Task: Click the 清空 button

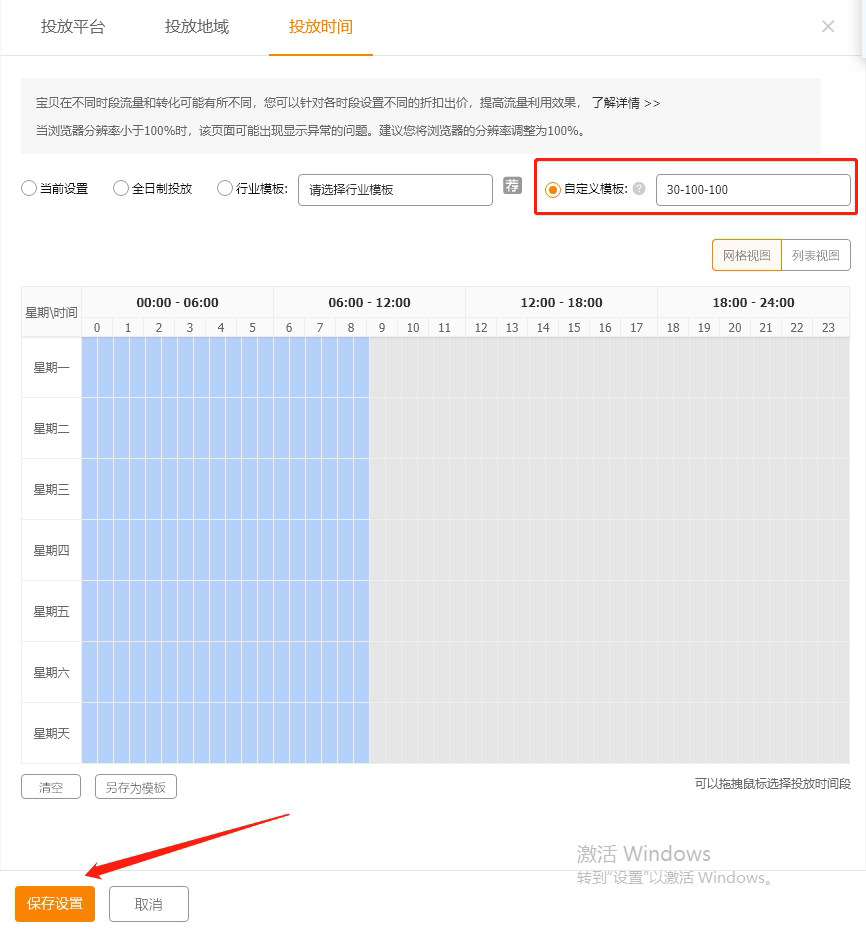Action: pos(51,787)
